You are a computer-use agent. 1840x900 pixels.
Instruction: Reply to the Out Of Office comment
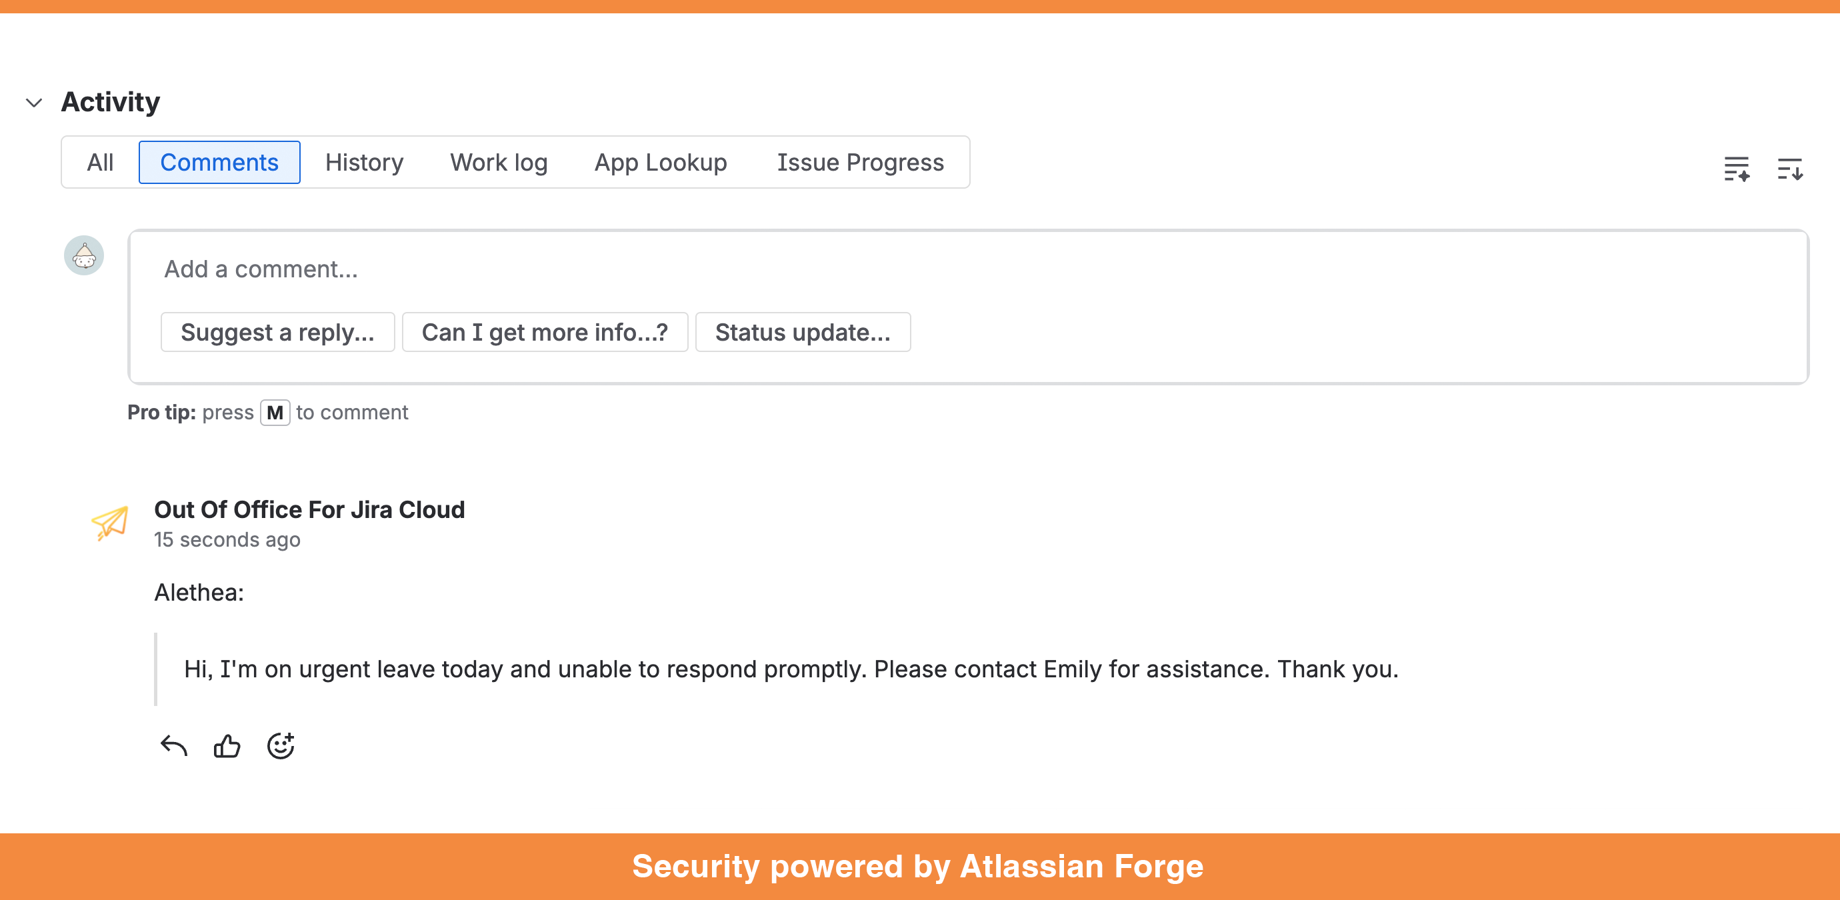pos(174,746)
